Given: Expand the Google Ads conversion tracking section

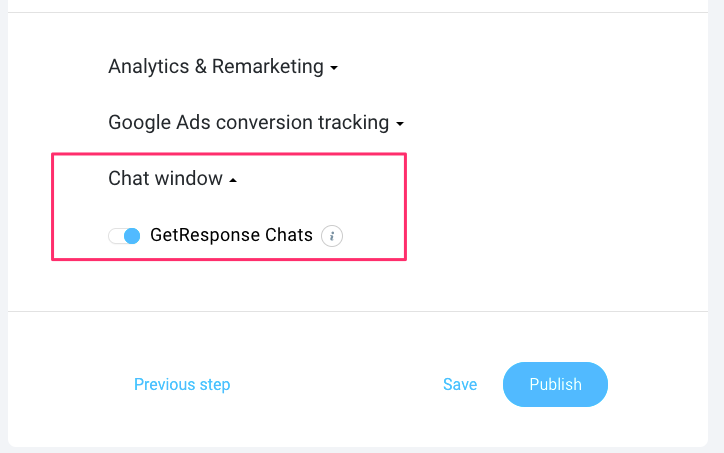Looking at the screenshot, I should point(256,122).
